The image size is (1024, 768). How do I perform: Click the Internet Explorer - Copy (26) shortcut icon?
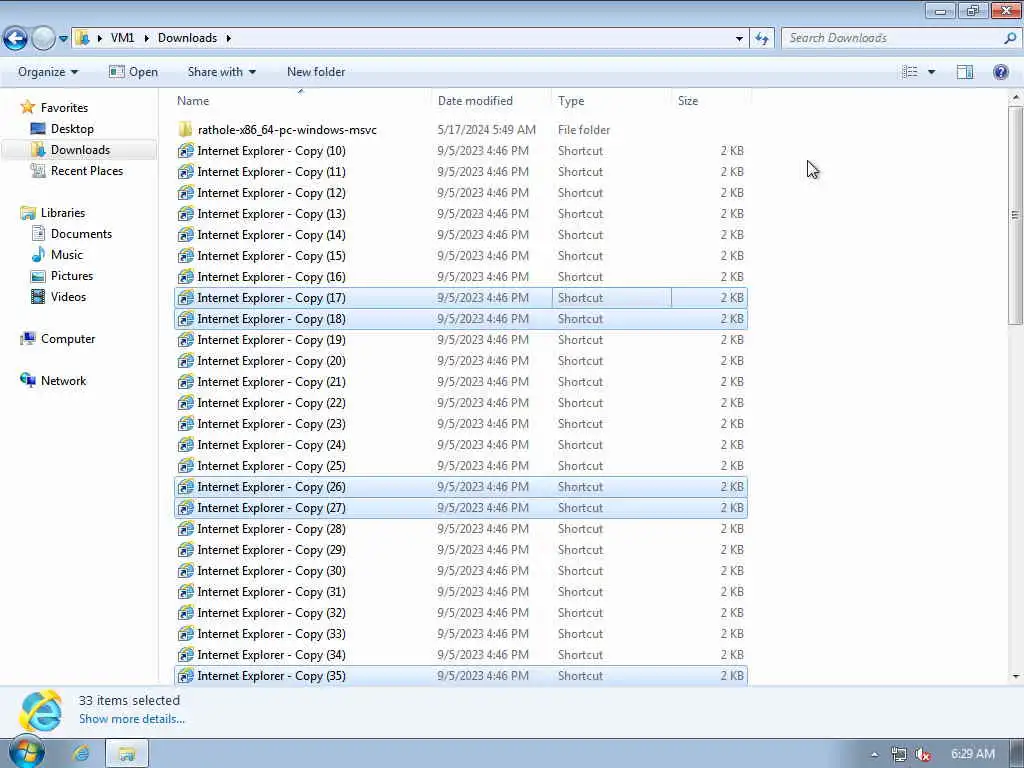tap(185, 487)
